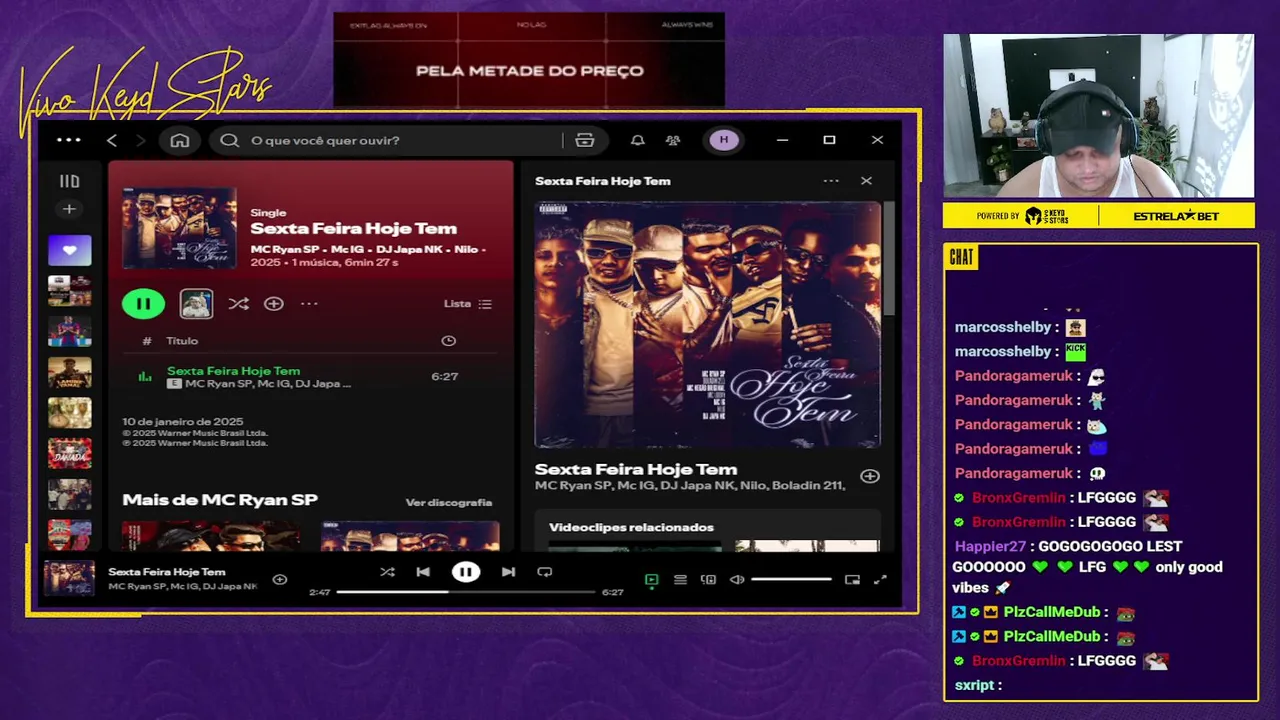
Task: Toggle repeat in the player bar
Action: 545,572
